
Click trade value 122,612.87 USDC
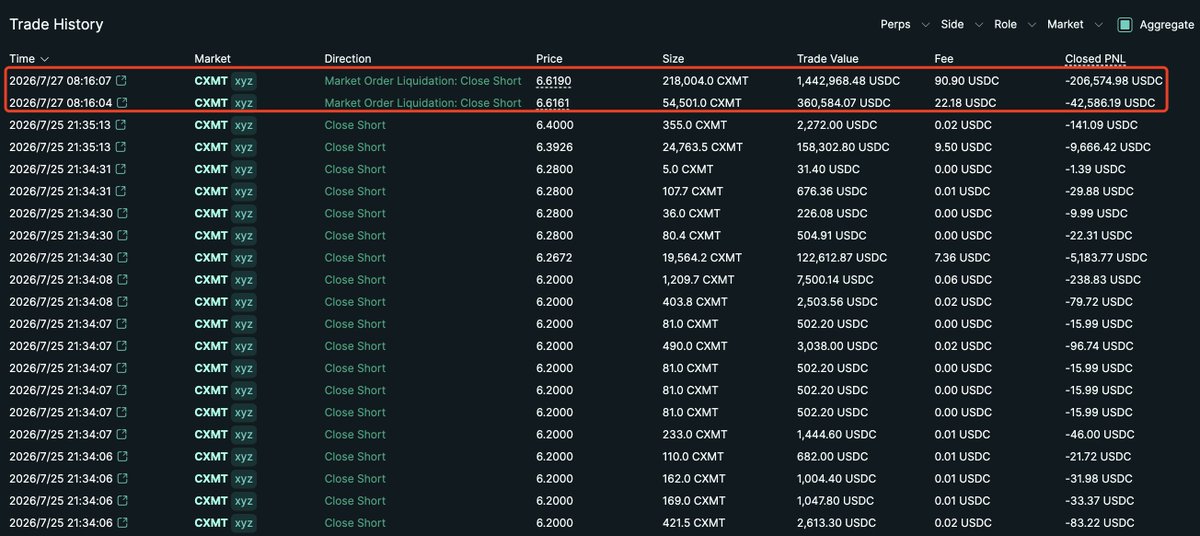point(842,257)
